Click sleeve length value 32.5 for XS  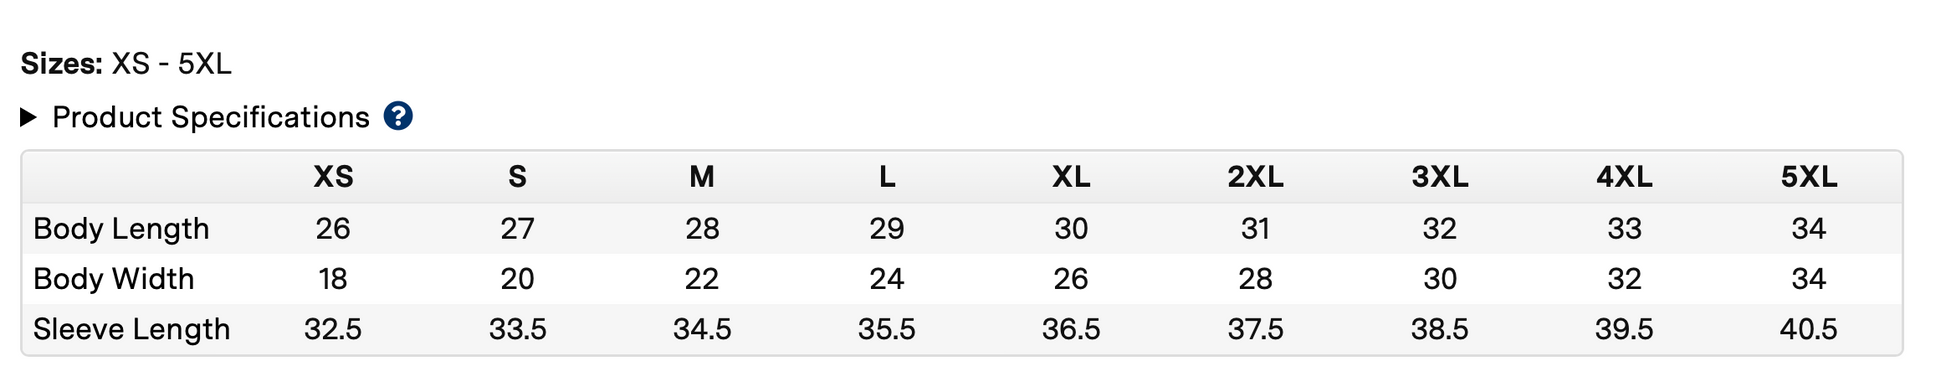333,329
